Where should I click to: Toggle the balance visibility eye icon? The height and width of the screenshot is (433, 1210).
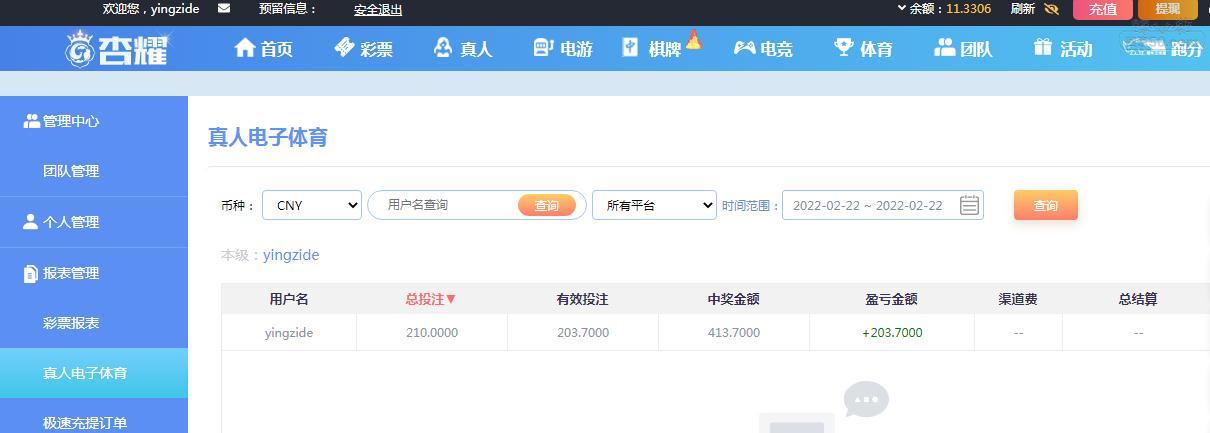click(1051, 9)
